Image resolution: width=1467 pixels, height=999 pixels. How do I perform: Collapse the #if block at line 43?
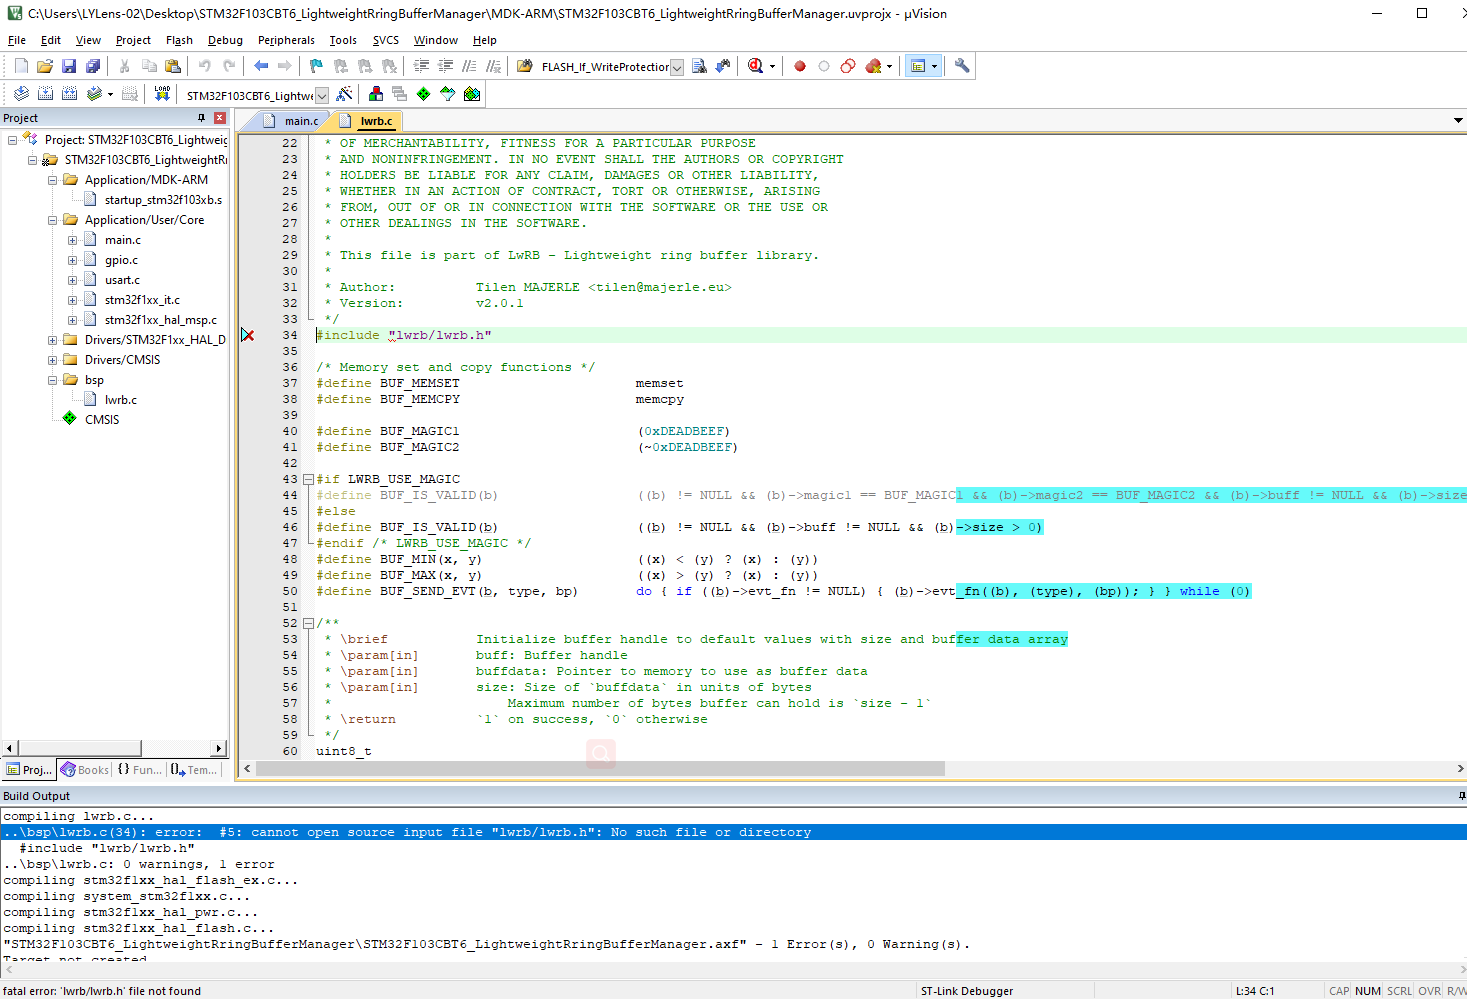(x=308, y=479)
